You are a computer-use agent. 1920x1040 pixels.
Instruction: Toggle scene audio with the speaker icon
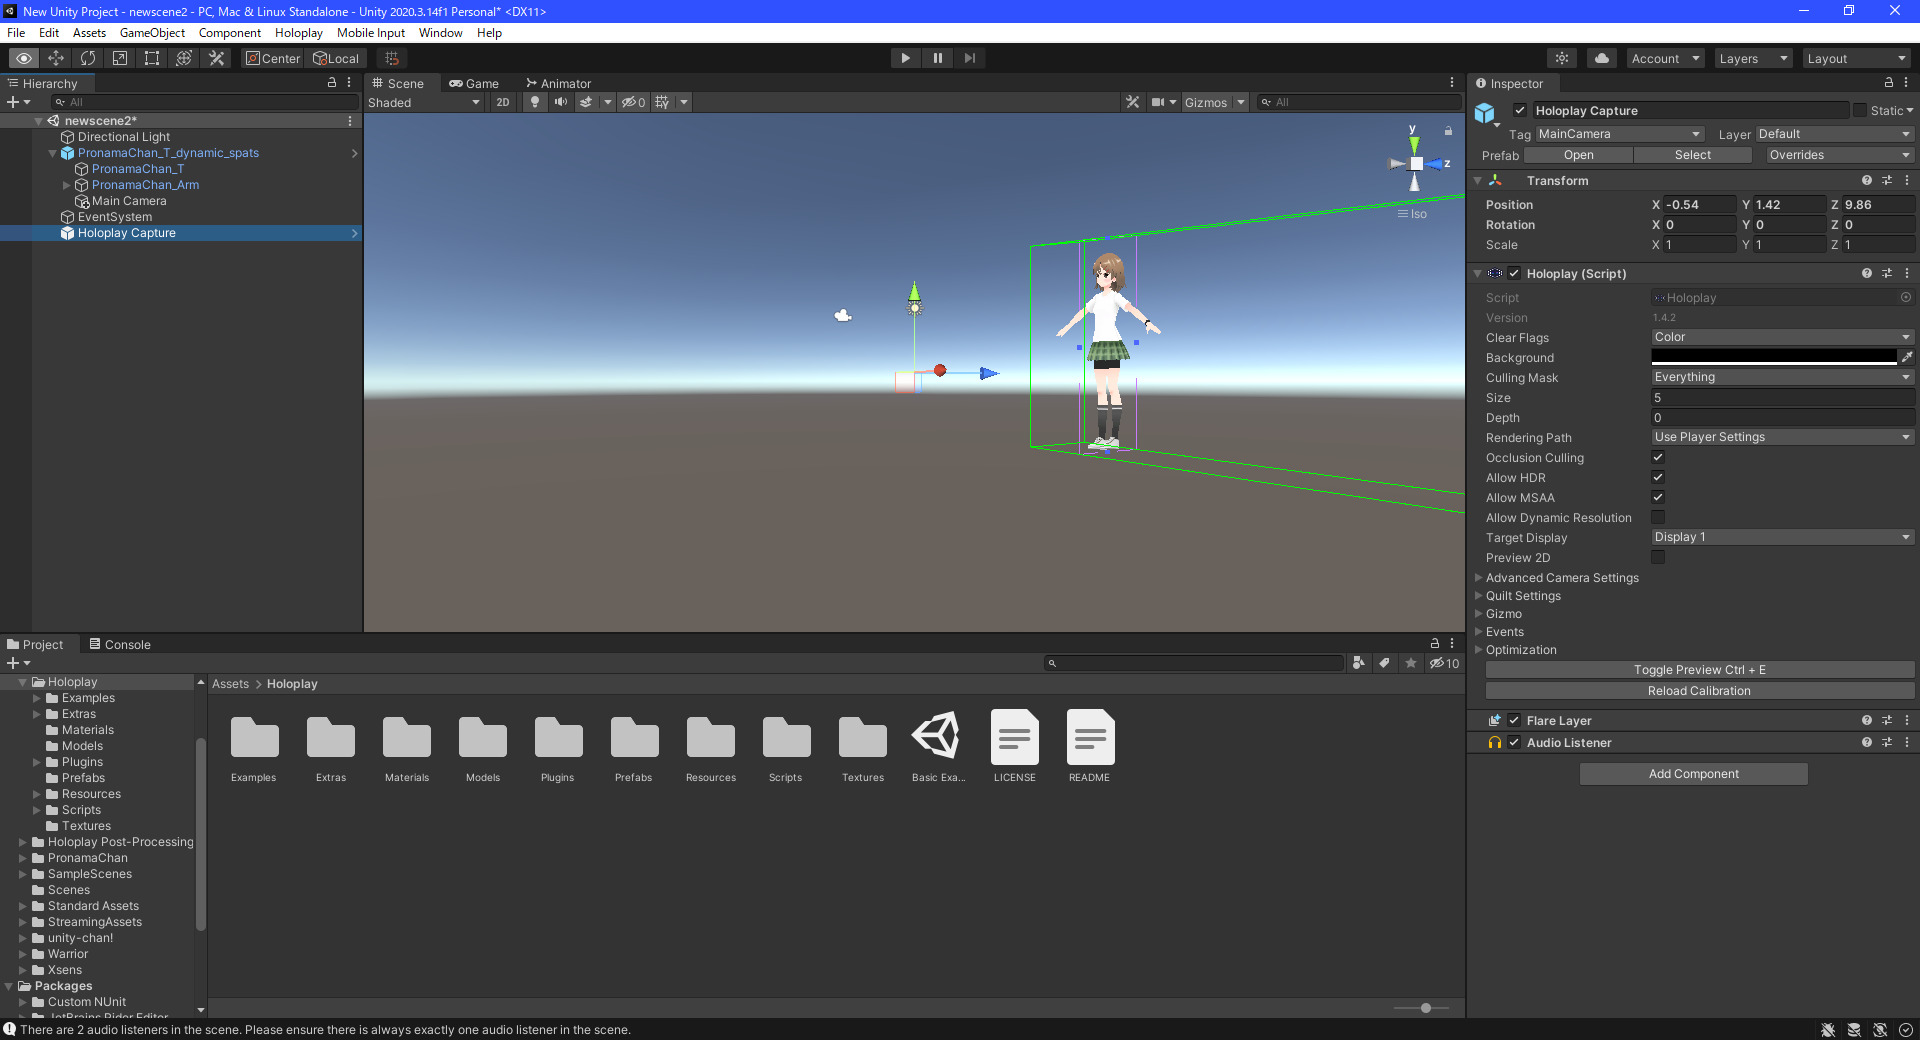pos(560,102)
